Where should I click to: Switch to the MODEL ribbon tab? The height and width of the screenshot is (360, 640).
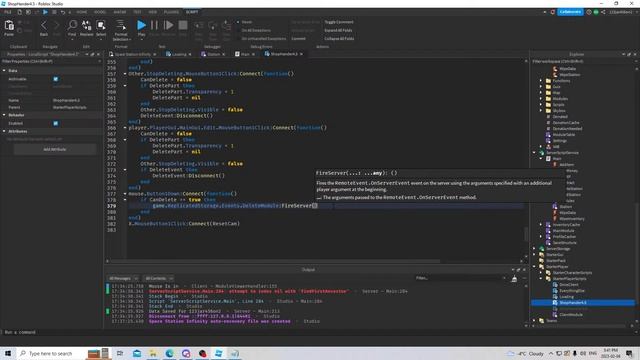(100, 12)
